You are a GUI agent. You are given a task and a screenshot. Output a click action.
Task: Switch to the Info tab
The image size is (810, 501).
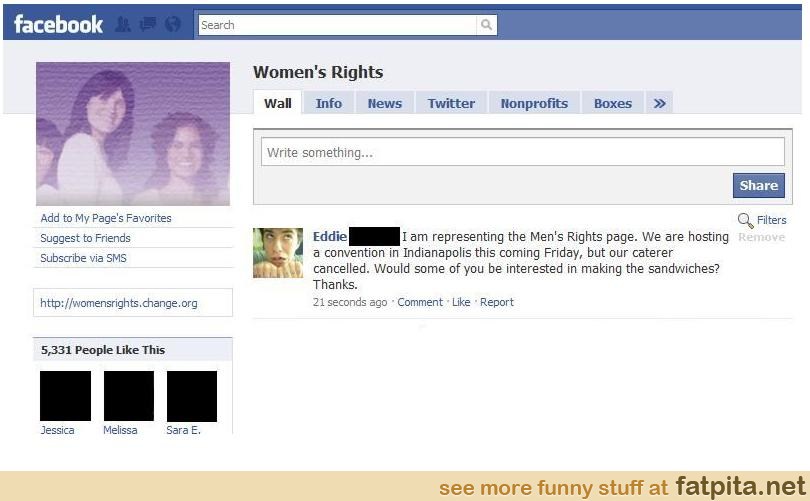tap(329, 103)
